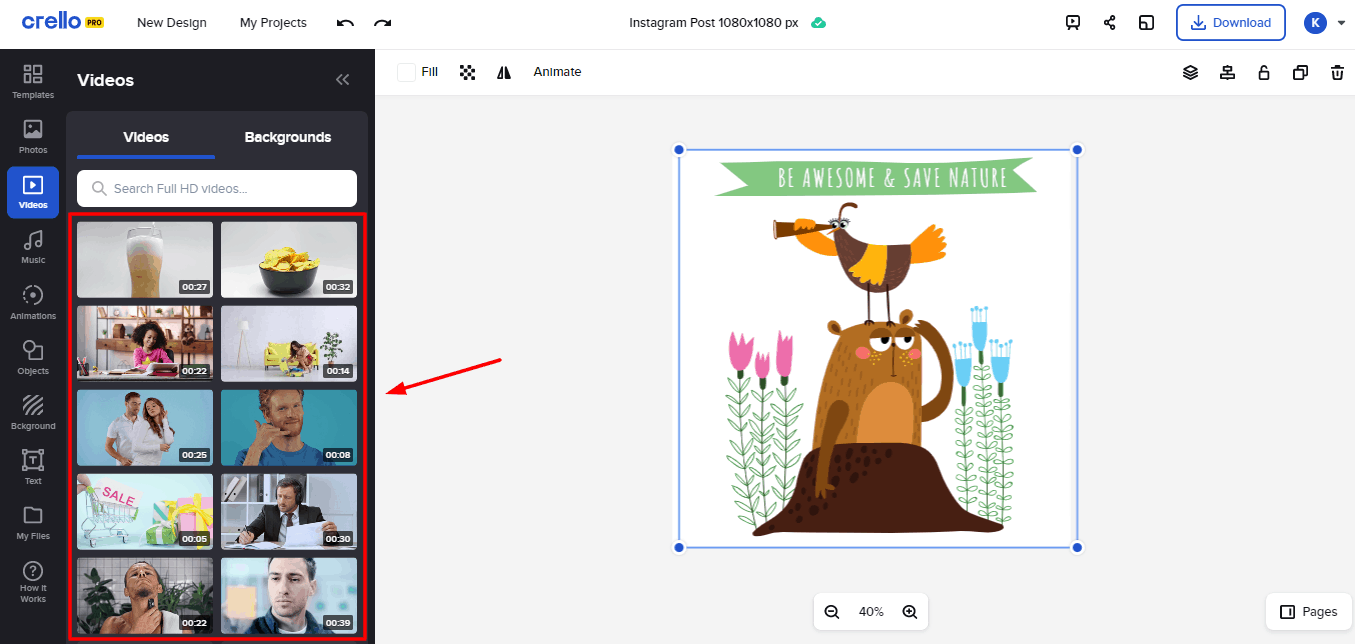Click the Redo arrow icon
Screen dimensions: 1355x644
(382, 23)
